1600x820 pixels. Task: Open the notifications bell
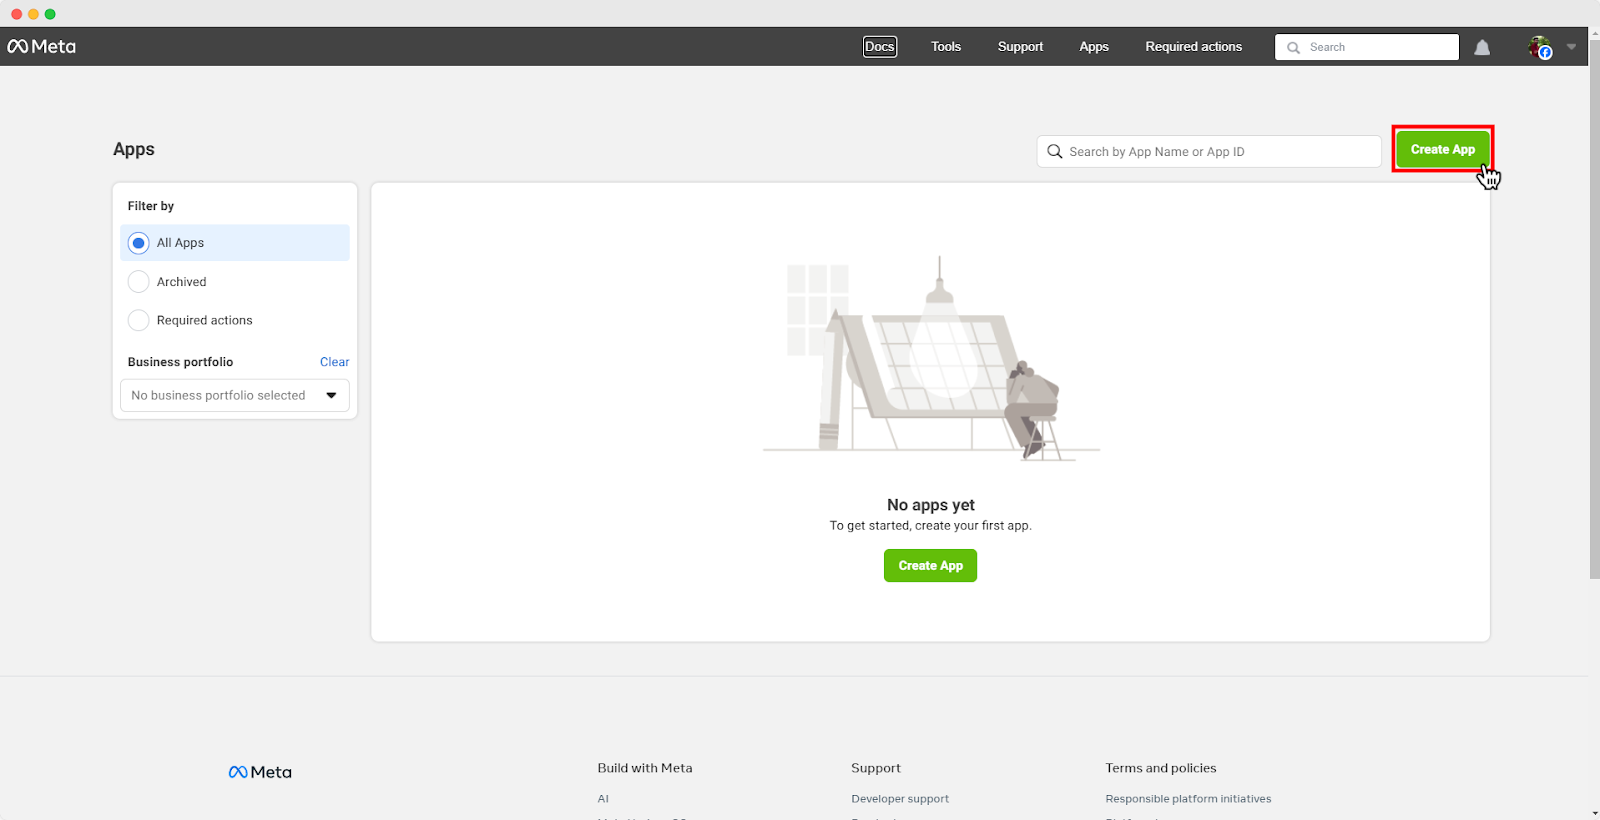tap(1482, 47)
